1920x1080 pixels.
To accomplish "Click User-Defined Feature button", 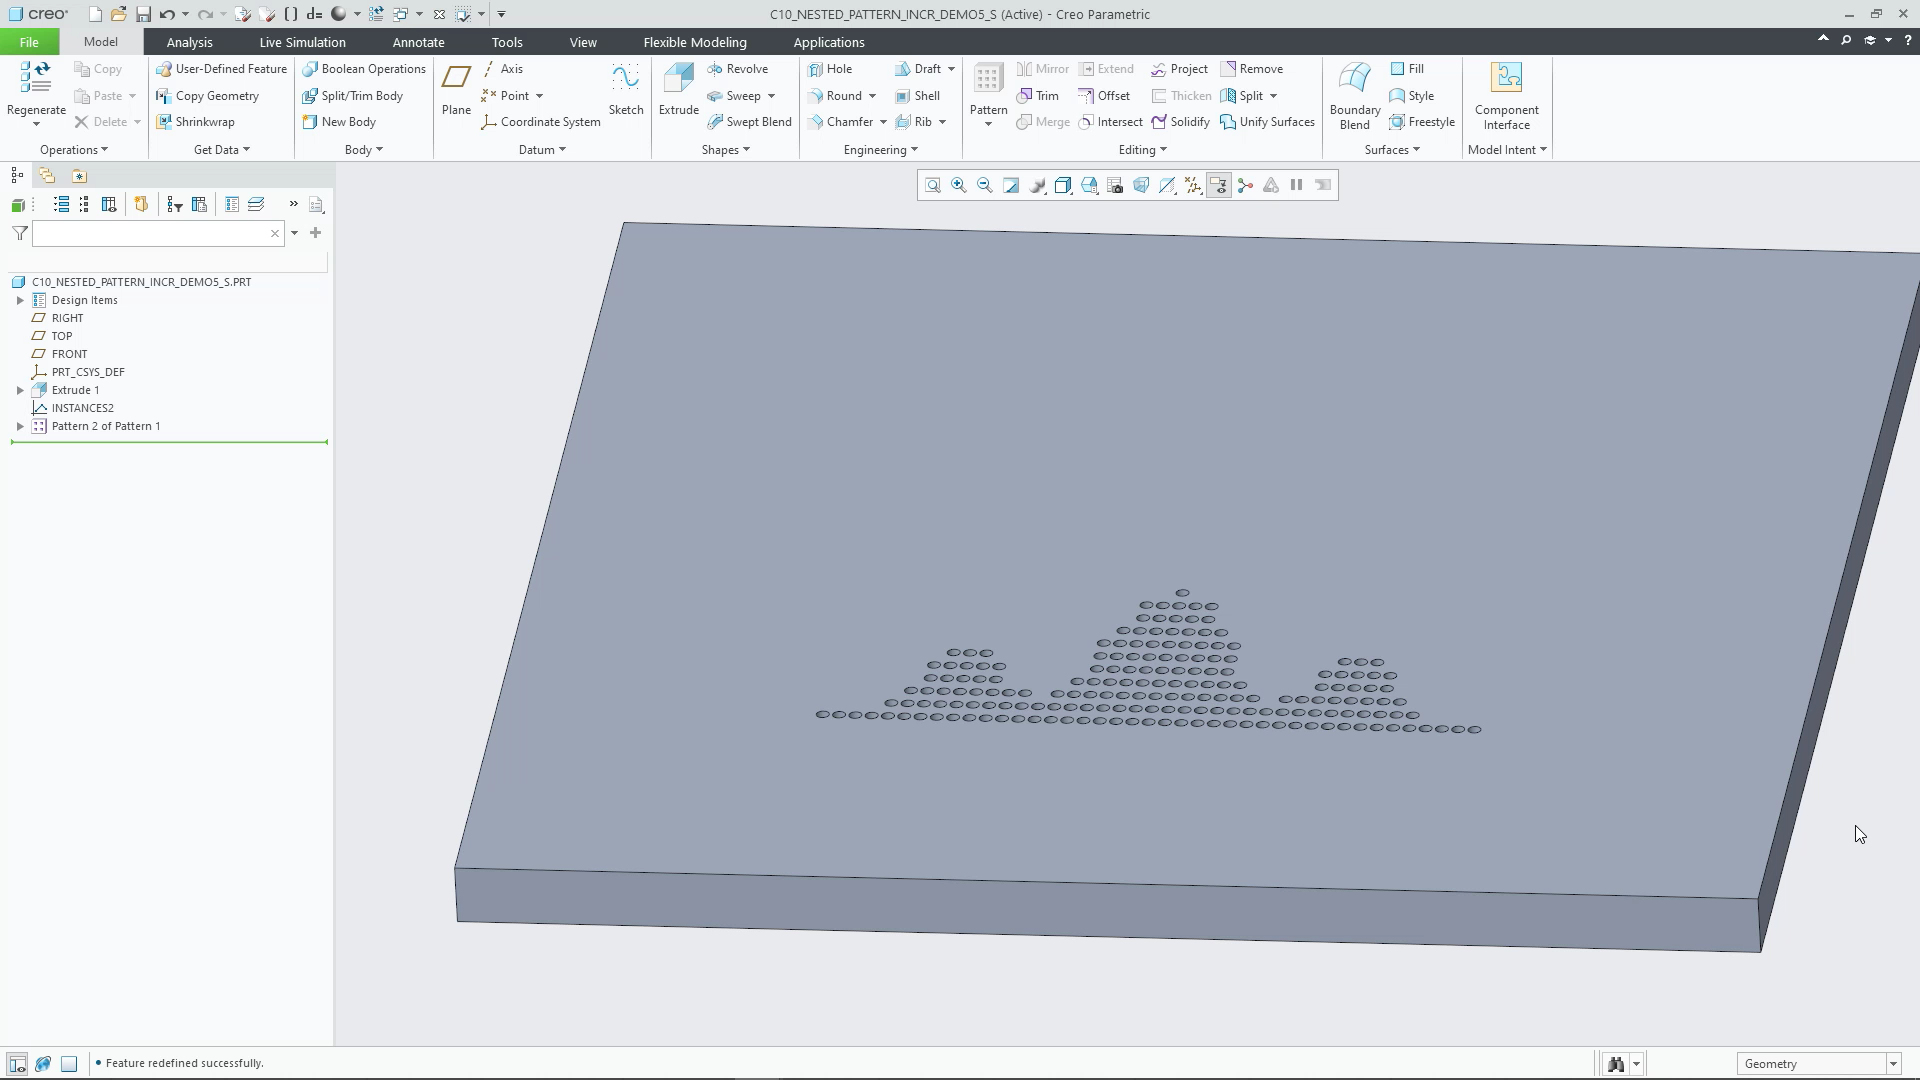I will 221,69.
